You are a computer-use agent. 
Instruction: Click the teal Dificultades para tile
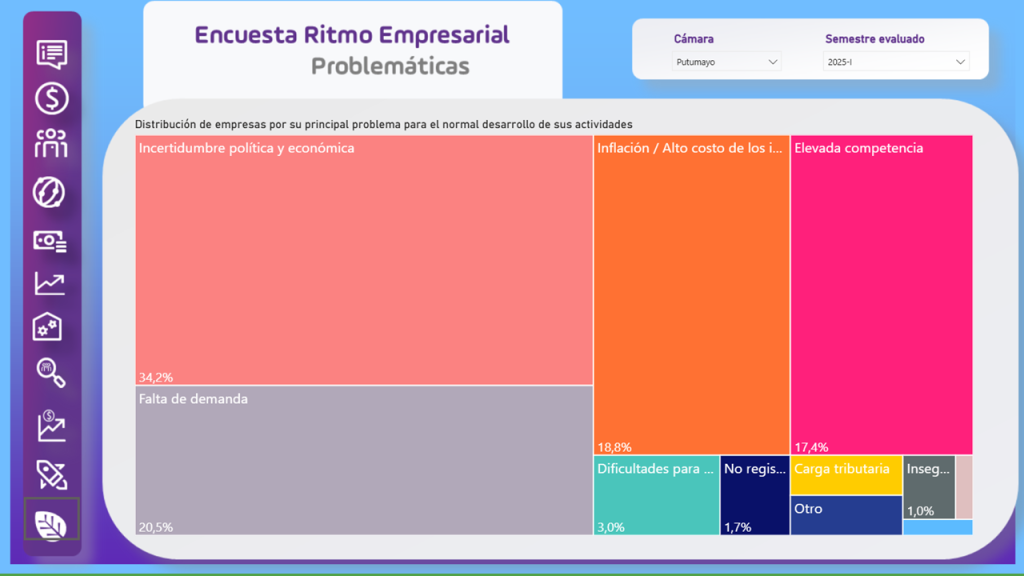pos(656,495)
